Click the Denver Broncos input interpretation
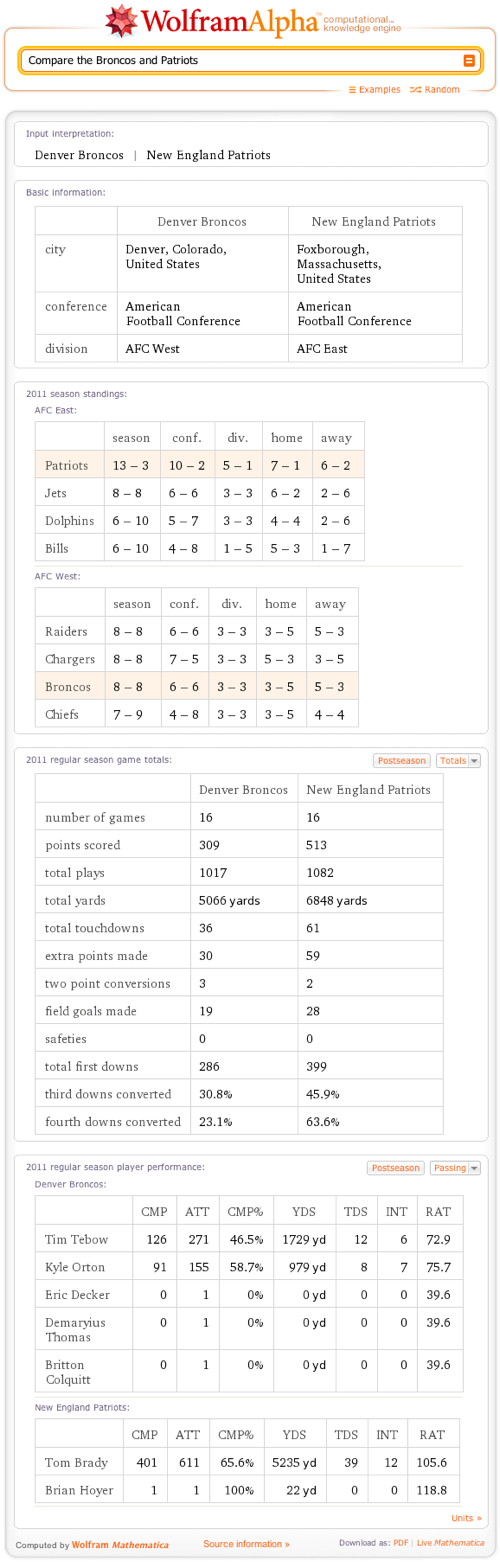500x1562 pixels. point(79,155)
